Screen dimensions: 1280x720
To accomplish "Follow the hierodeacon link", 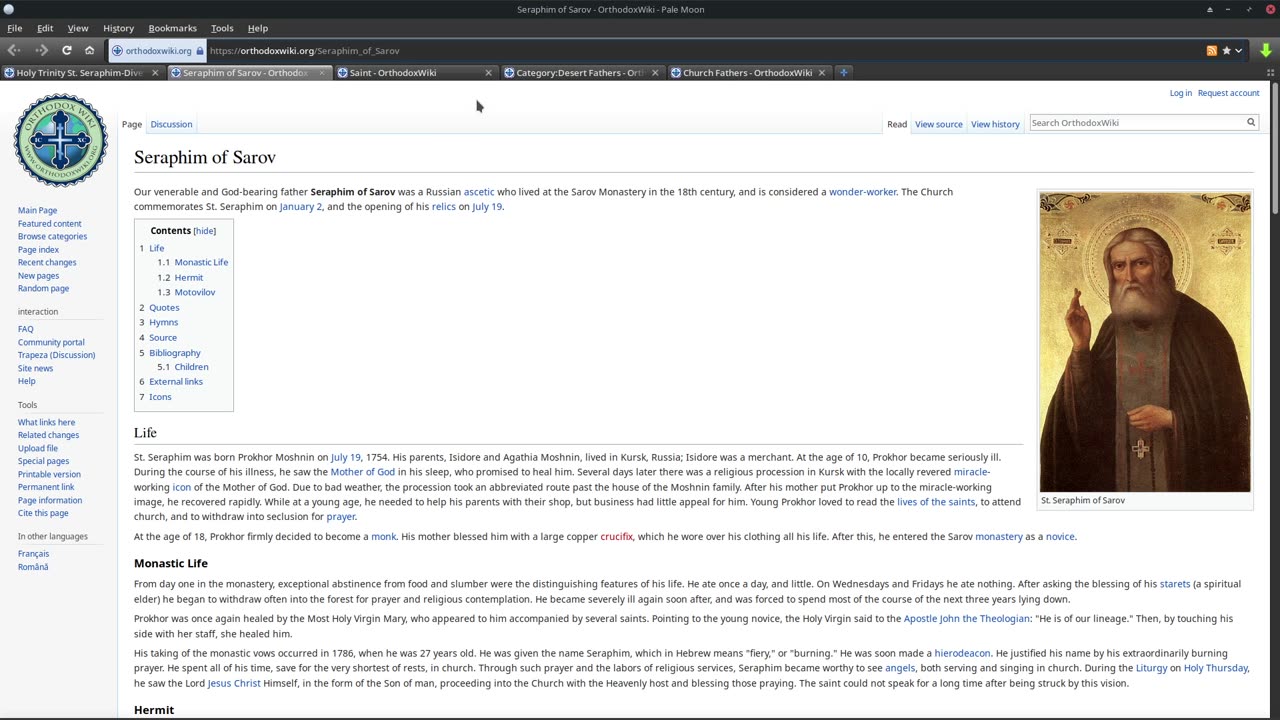I will point(962,653).
